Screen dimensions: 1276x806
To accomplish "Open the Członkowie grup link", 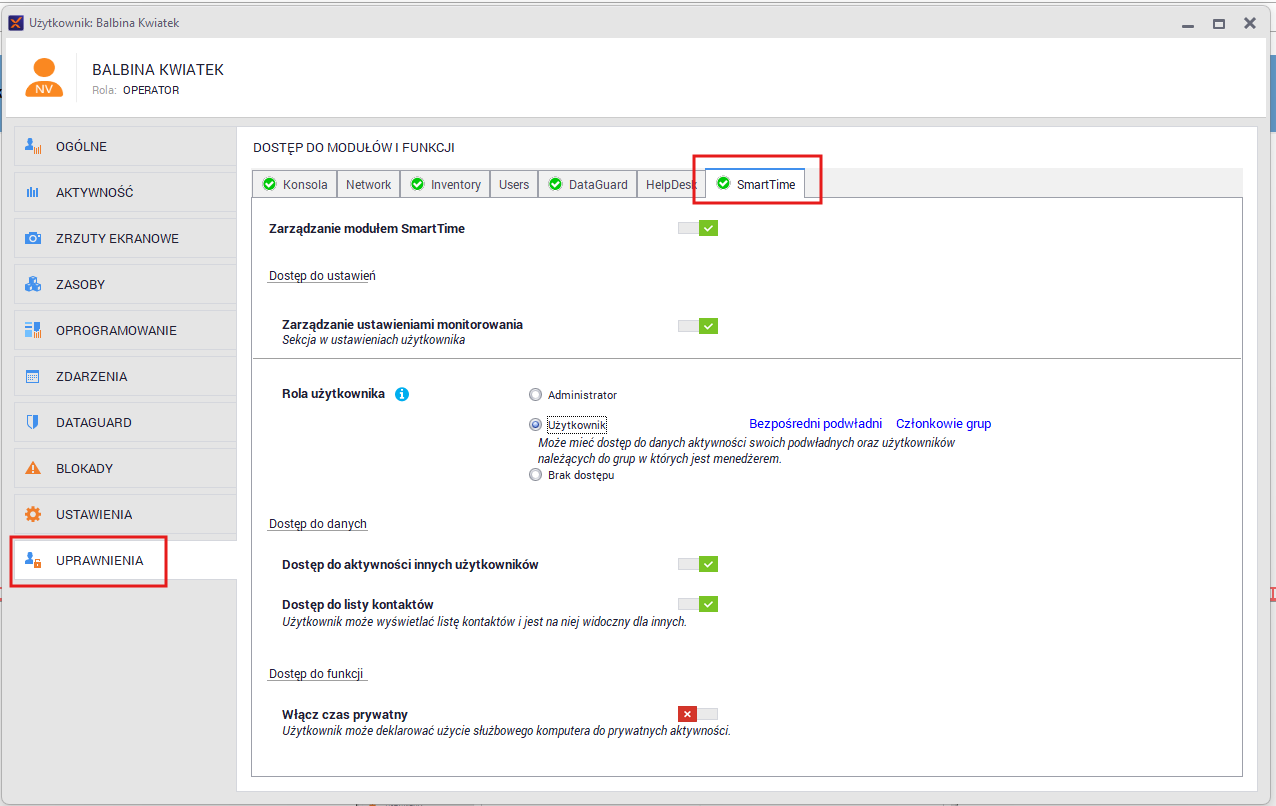I will 943,423.
